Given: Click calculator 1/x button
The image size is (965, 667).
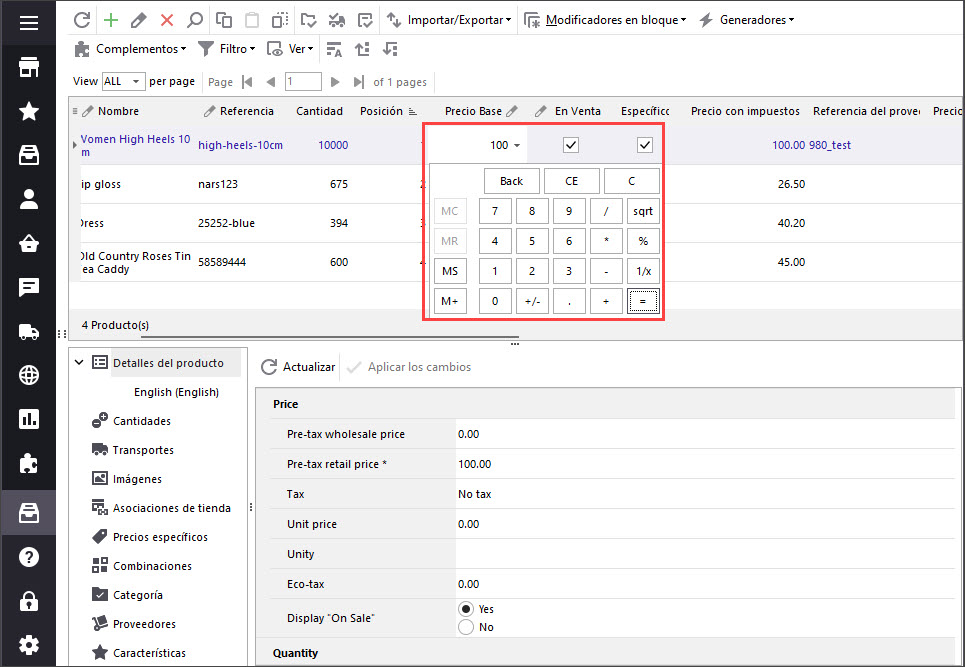Looking at the screenshot, I should [643, 271].
